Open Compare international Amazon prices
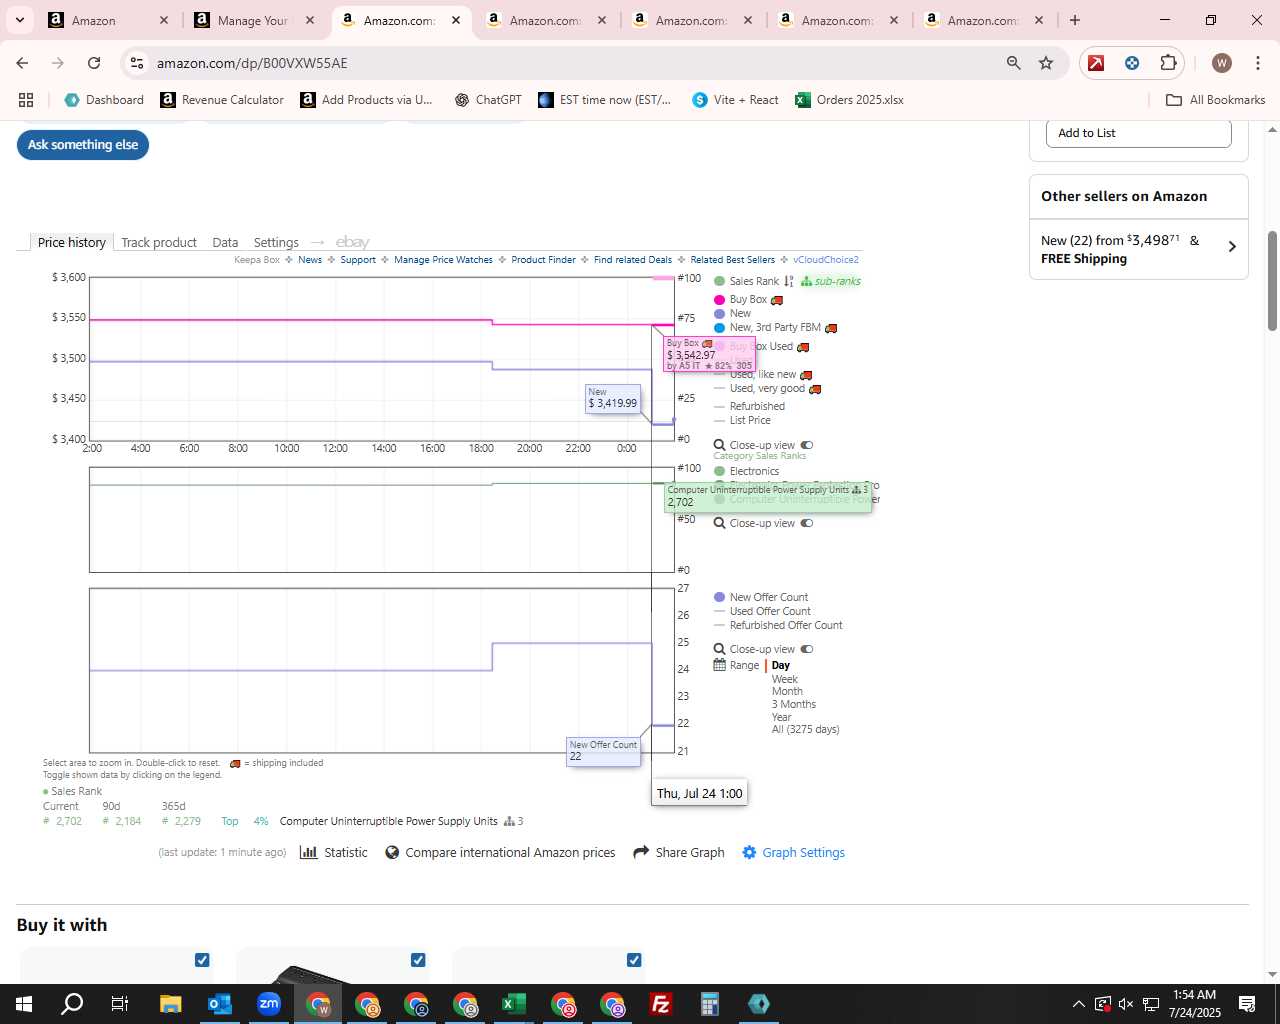The image size is (1280, 1024). [x=500, y=852]
